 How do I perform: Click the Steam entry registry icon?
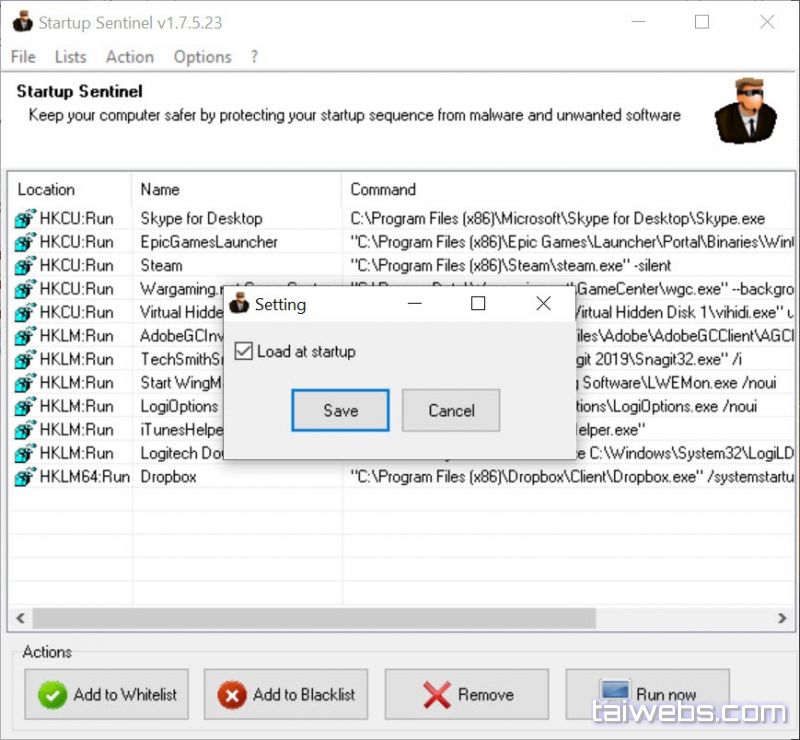click(25, 266)
